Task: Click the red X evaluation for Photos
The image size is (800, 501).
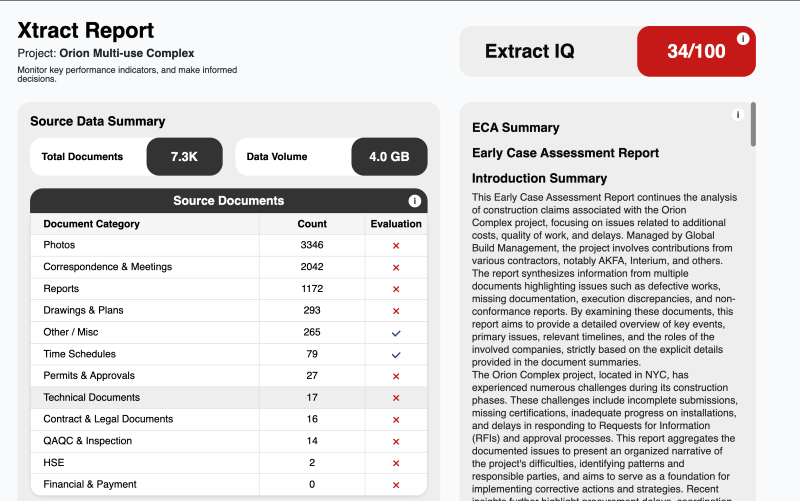Action: click(396, 245)
